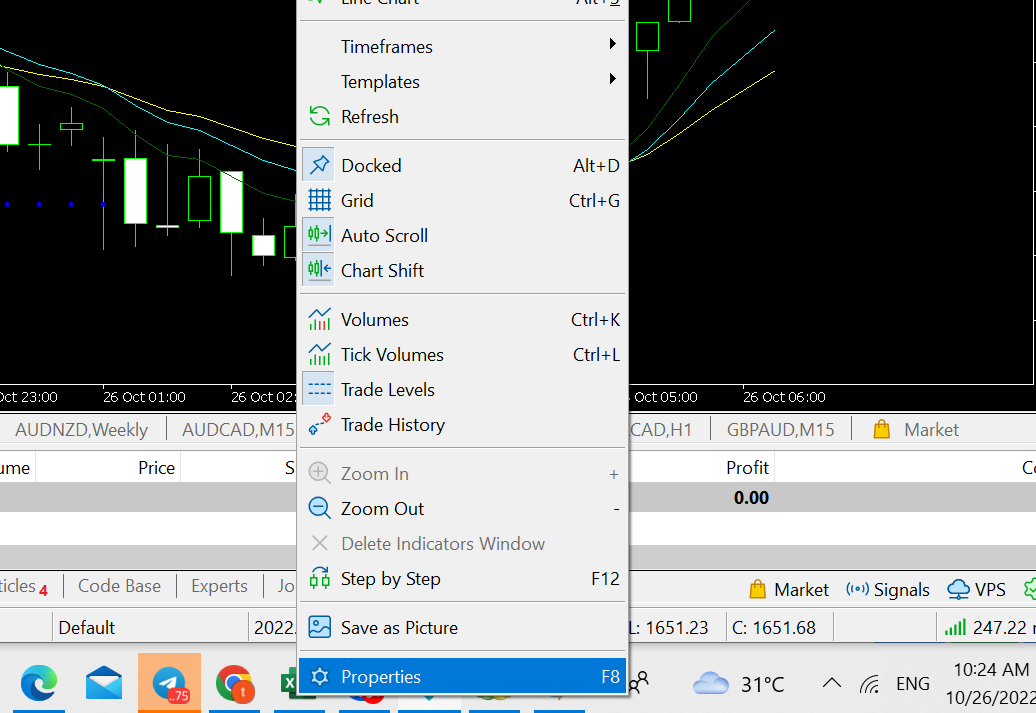
Task: Click the VPS cloud icon
Action: click(960, 589)
